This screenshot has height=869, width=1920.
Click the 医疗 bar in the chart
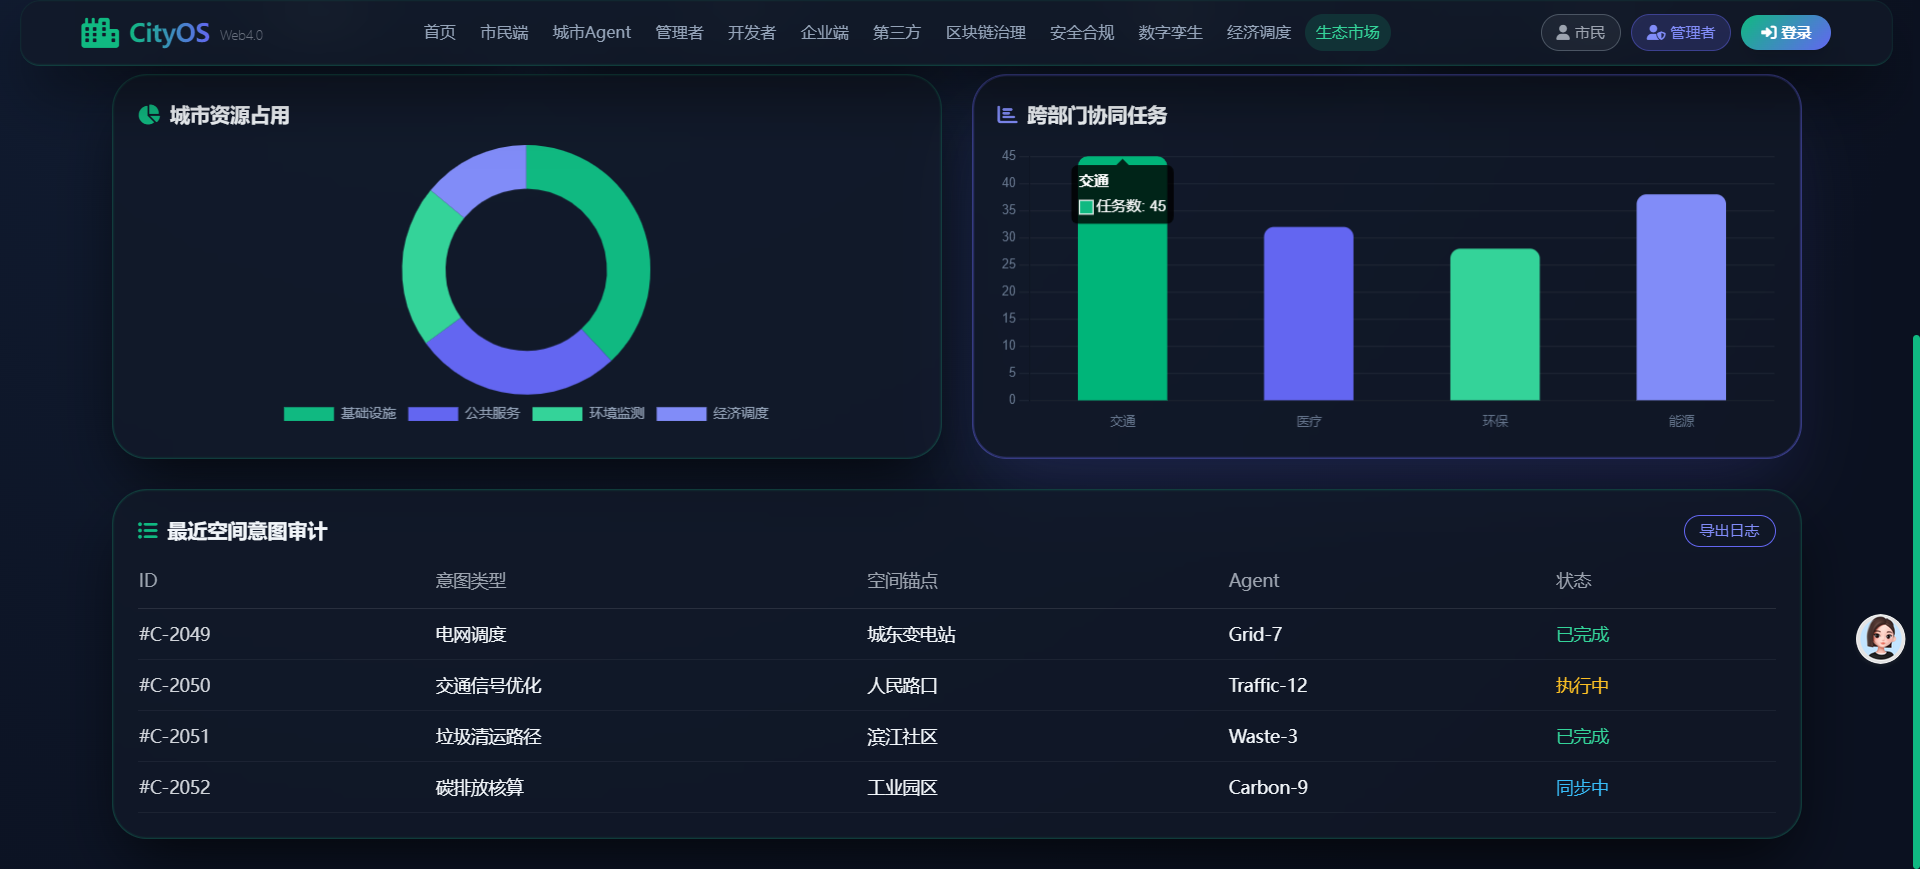[1309, 314]
